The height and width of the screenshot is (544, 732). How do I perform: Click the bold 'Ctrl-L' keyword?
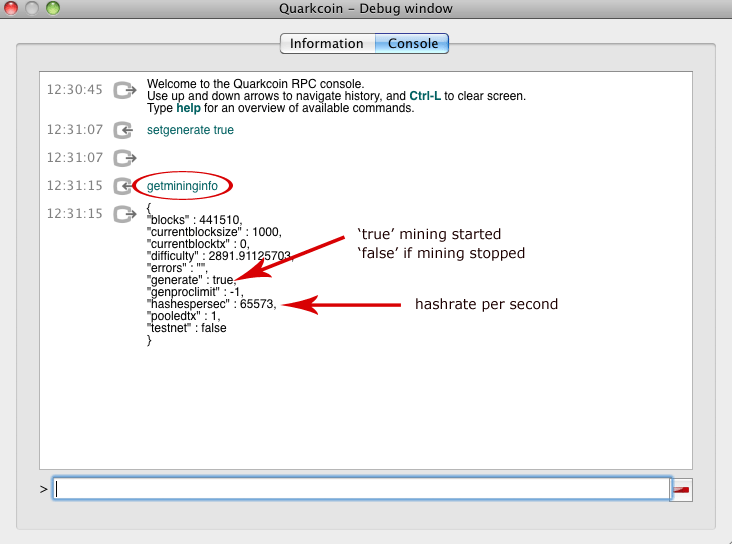(x=425, y=96)
